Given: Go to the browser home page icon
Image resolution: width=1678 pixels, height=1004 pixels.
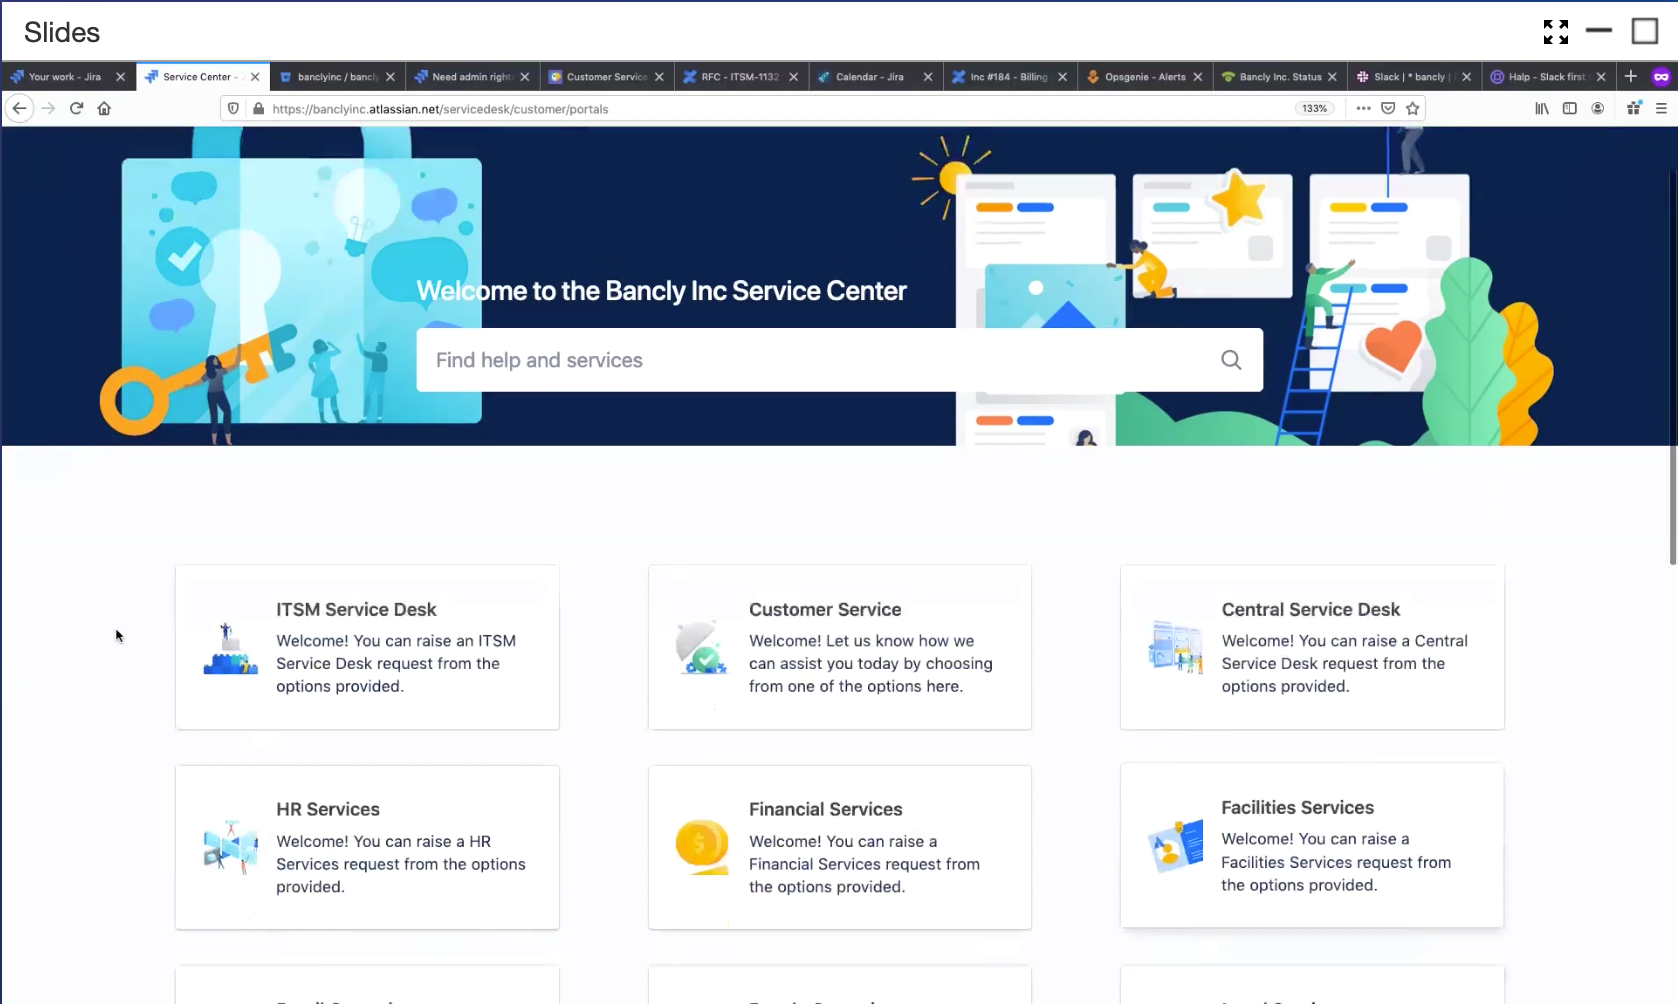Looking at the screenshot, I should (x=104, y=108).
